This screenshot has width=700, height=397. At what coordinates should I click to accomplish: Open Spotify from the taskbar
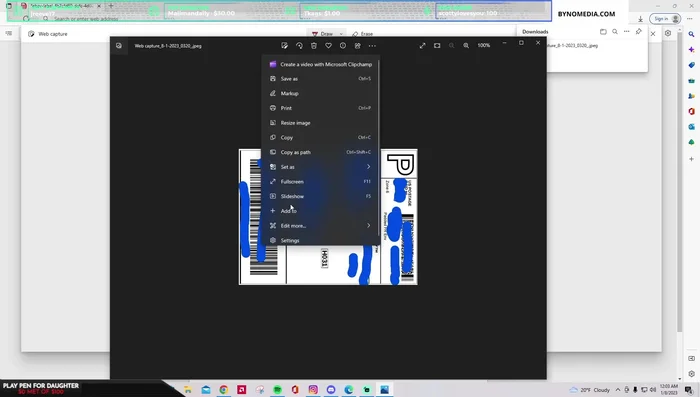pos(277,390)
